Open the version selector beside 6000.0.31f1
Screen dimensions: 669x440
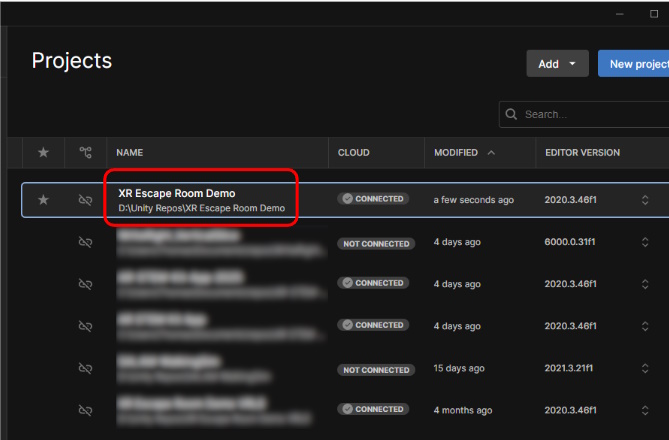(645, 242)
